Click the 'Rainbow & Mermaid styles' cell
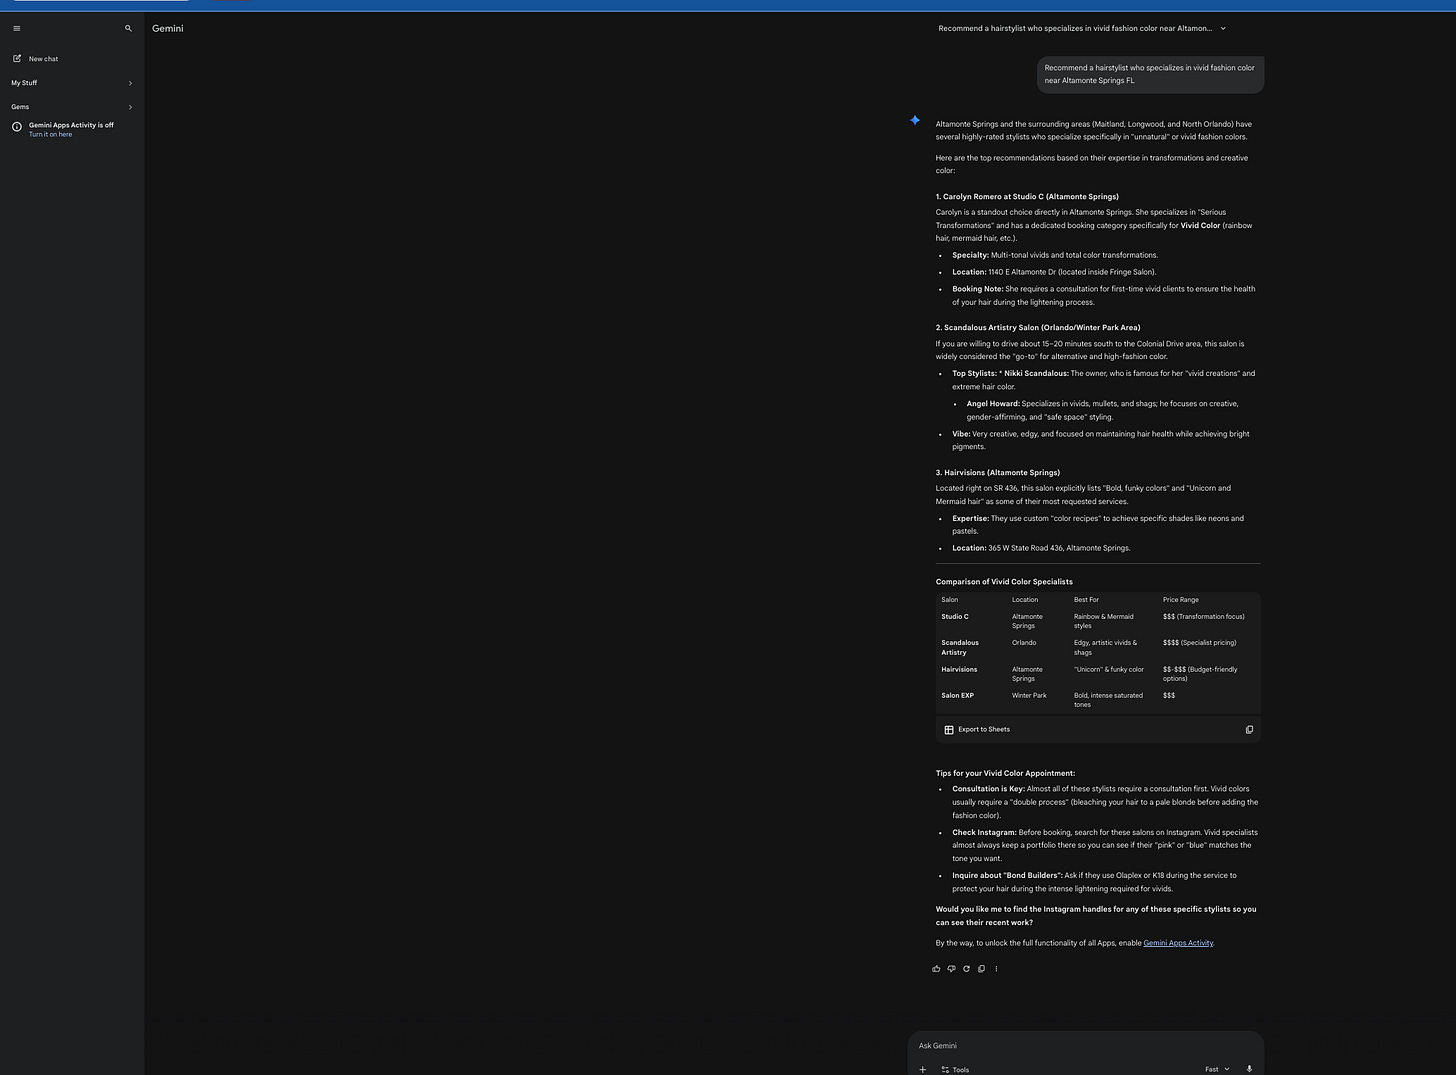The height and width of the screenshot is (1075, 1456). tap(1104, 621)
